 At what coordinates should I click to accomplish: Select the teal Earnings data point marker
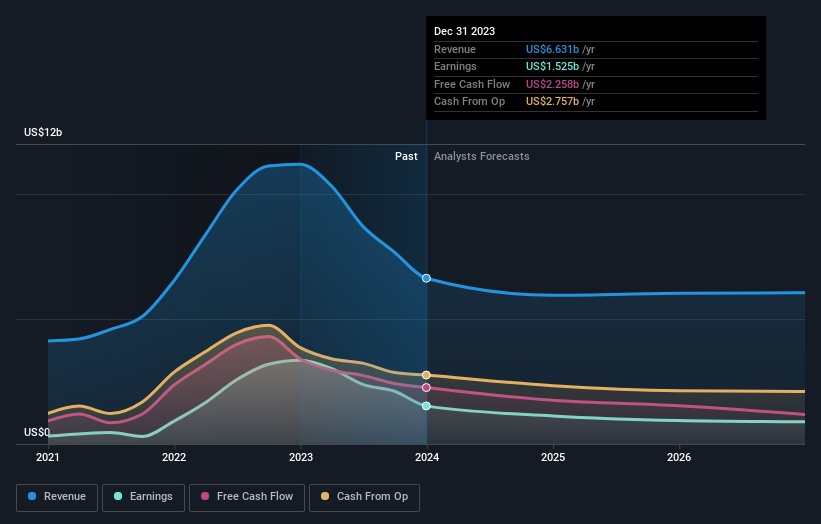426,406
